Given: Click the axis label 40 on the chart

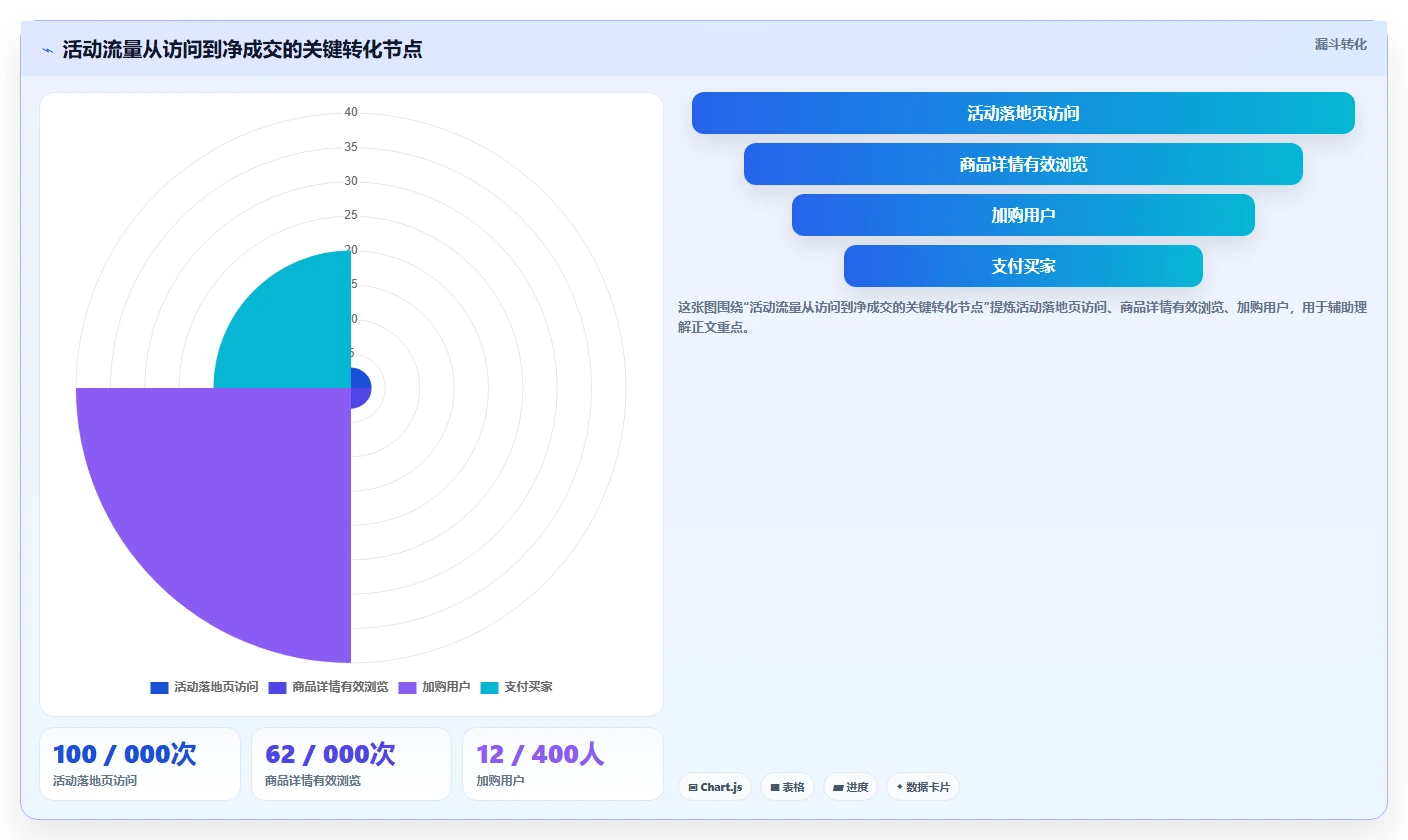Looking at the screenshot, I should (x=351, y=112).
